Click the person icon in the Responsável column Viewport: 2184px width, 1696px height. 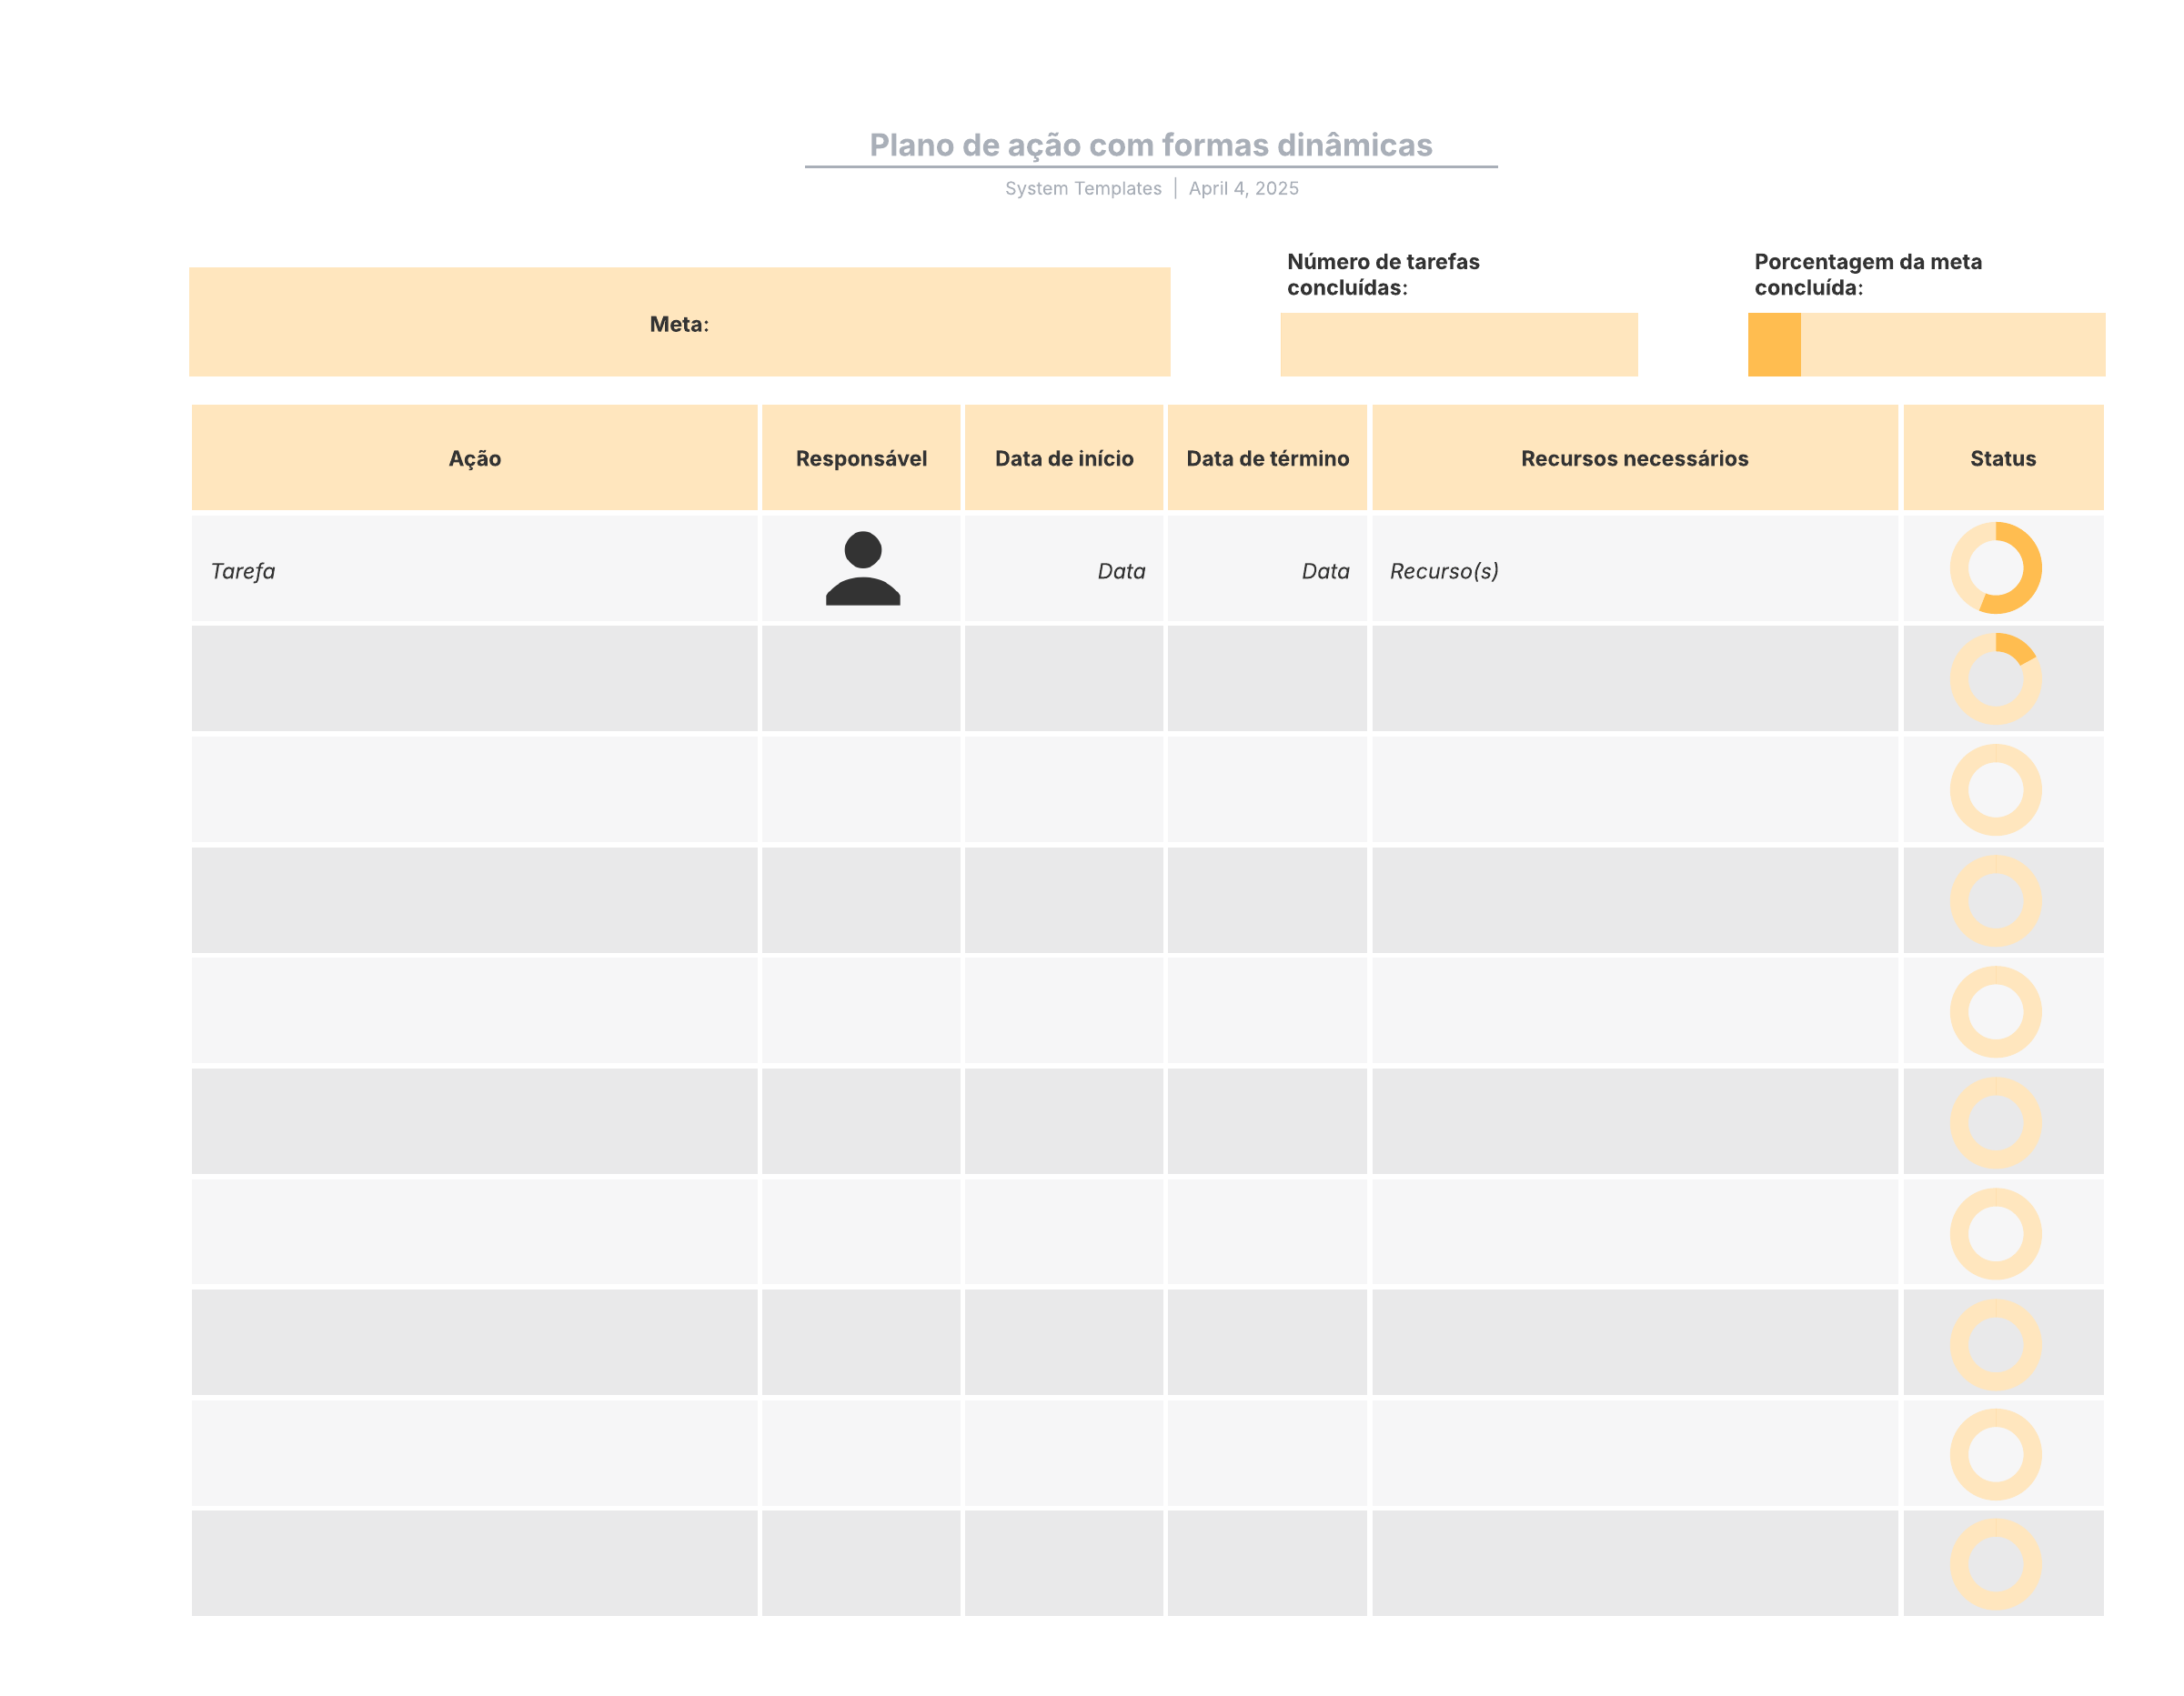click(x=862, y=568)
